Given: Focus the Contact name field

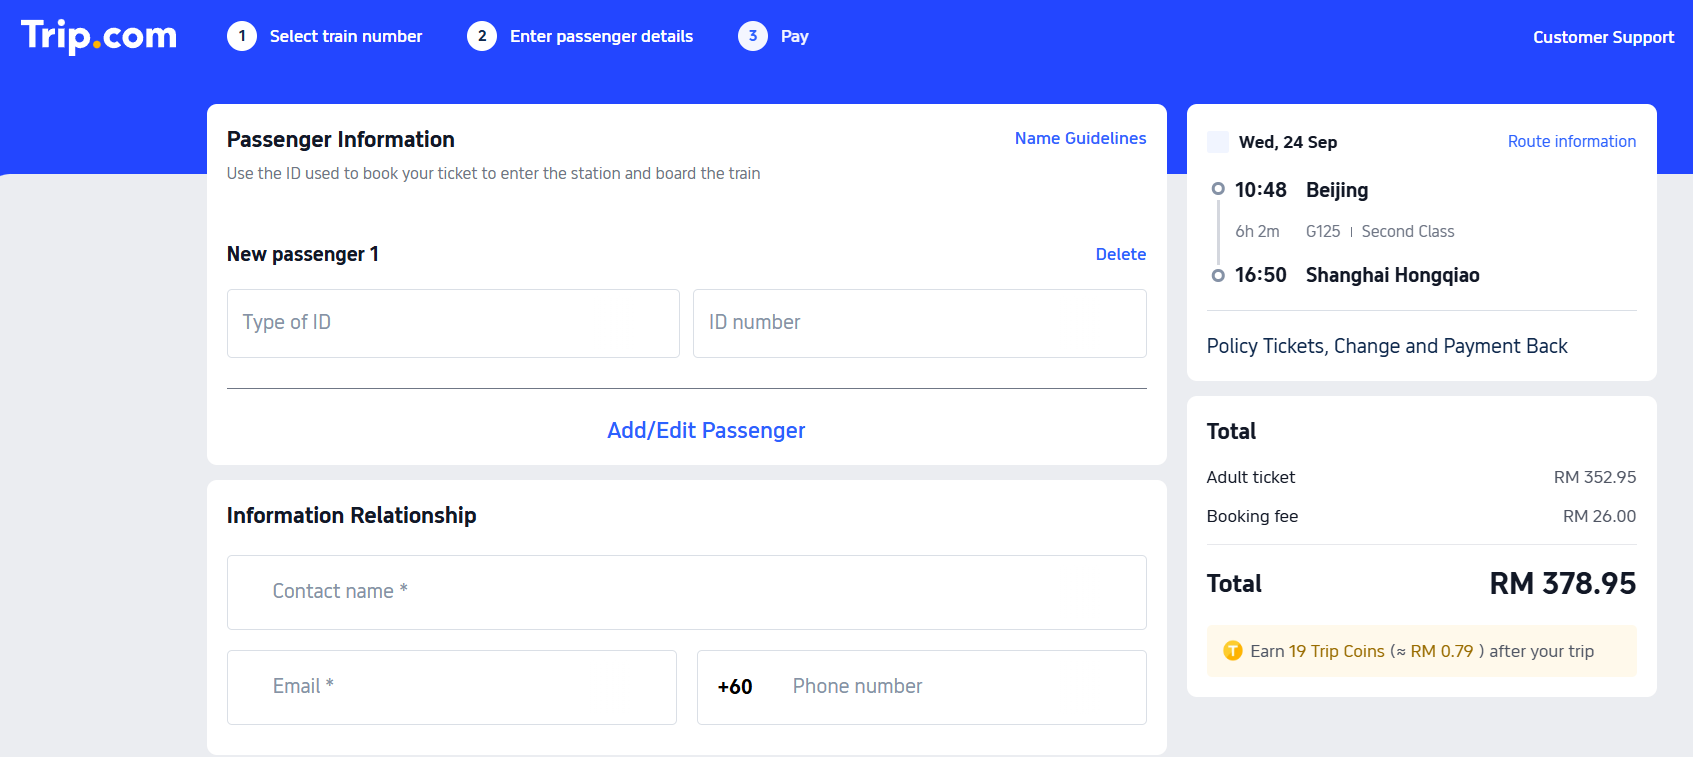Looking at the screenshot, I should coord(686,592).
